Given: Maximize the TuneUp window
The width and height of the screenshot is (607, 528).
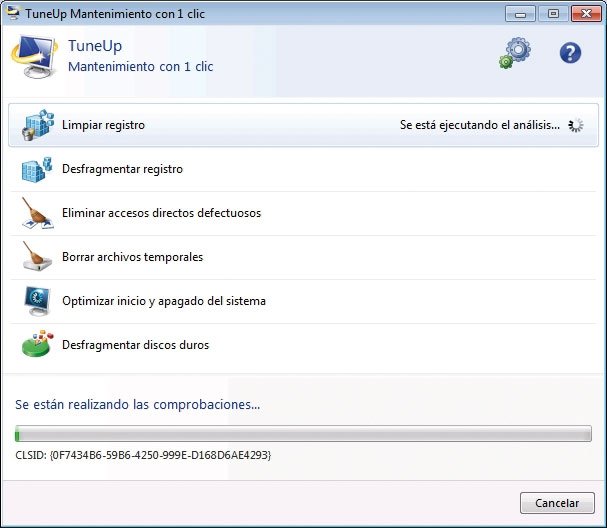Looking at the screenshot, I should point(553,14).
